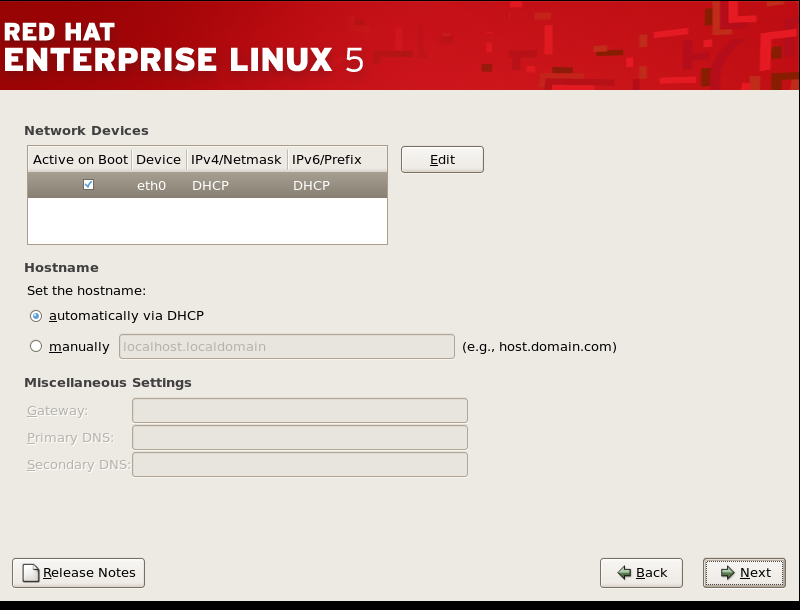Click the hostname input field
Image resolution: width=800 pixels, height=610 pixels.
pos(285,346)
